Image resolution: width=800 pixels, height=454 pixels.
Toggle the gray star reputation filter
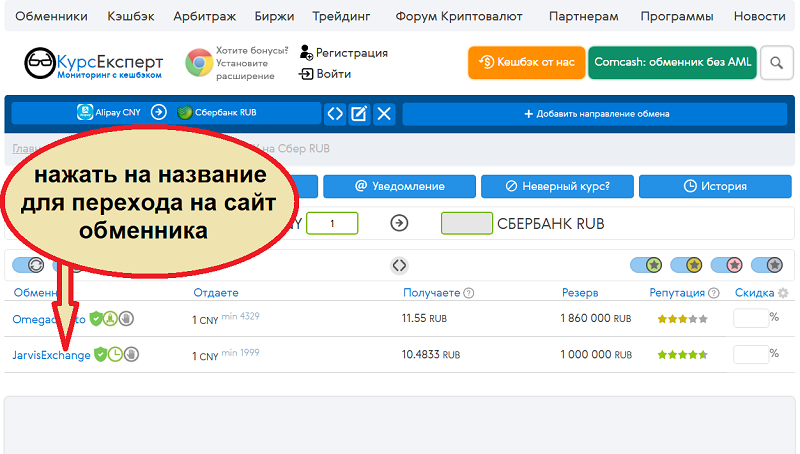click(x=767, y=265)
